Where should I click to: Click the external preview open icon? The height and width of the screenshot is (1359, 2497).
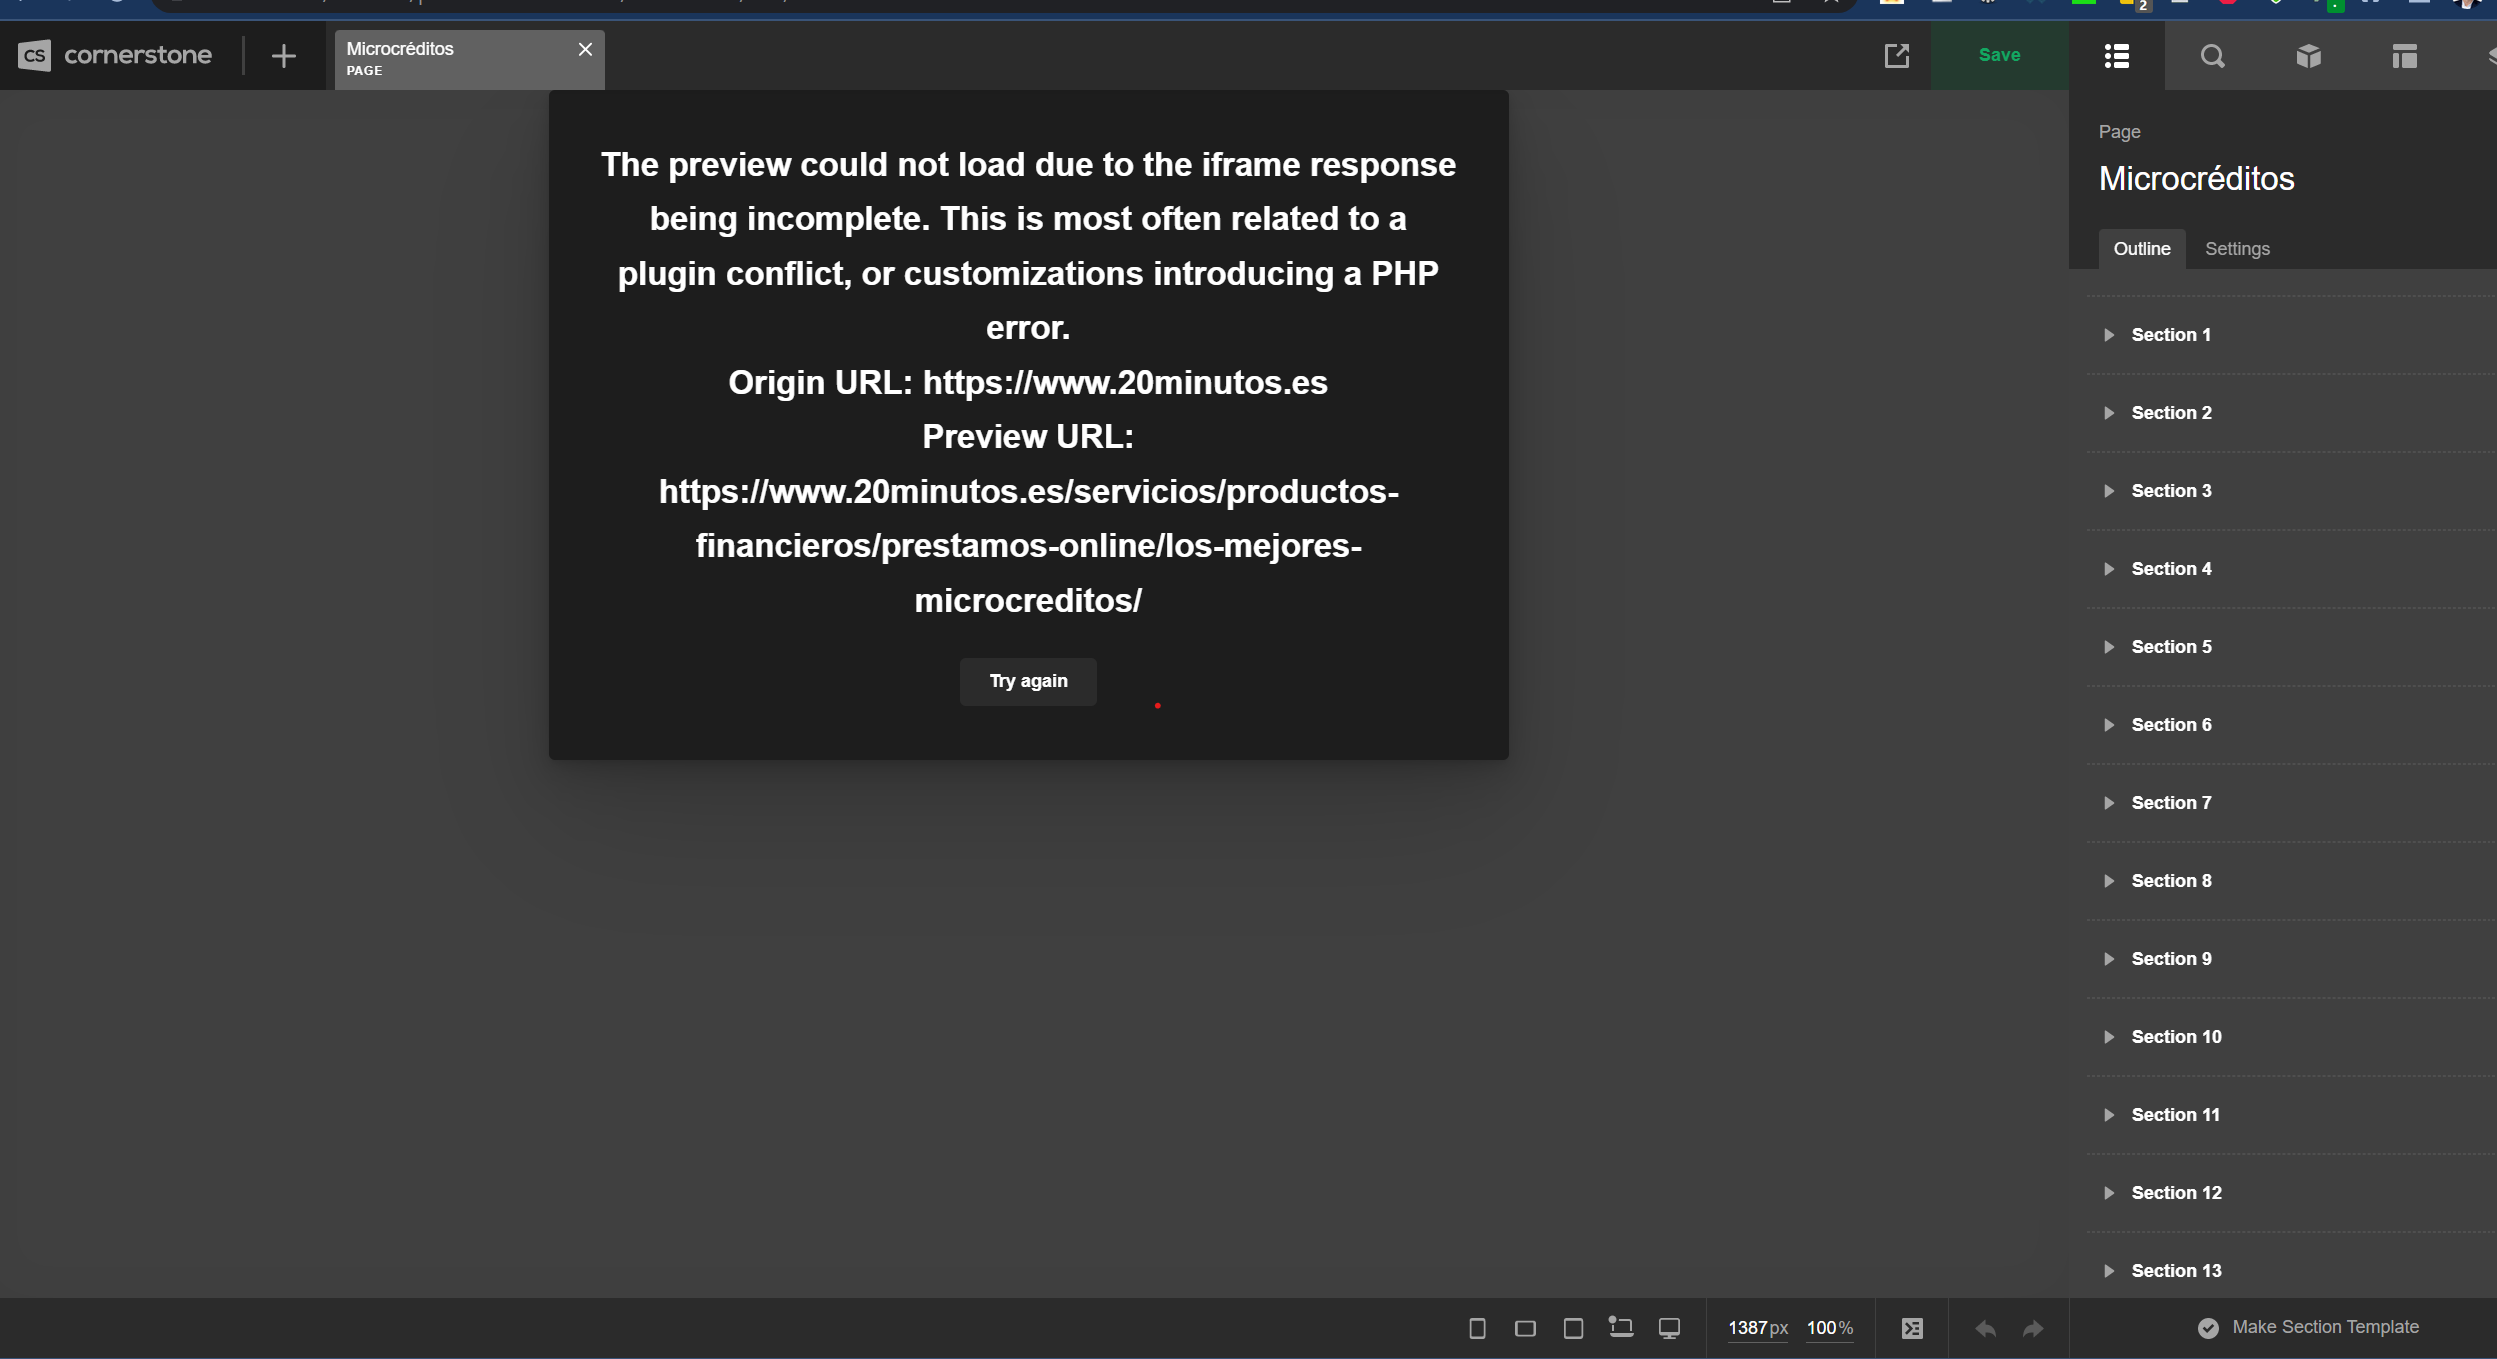1896,56
